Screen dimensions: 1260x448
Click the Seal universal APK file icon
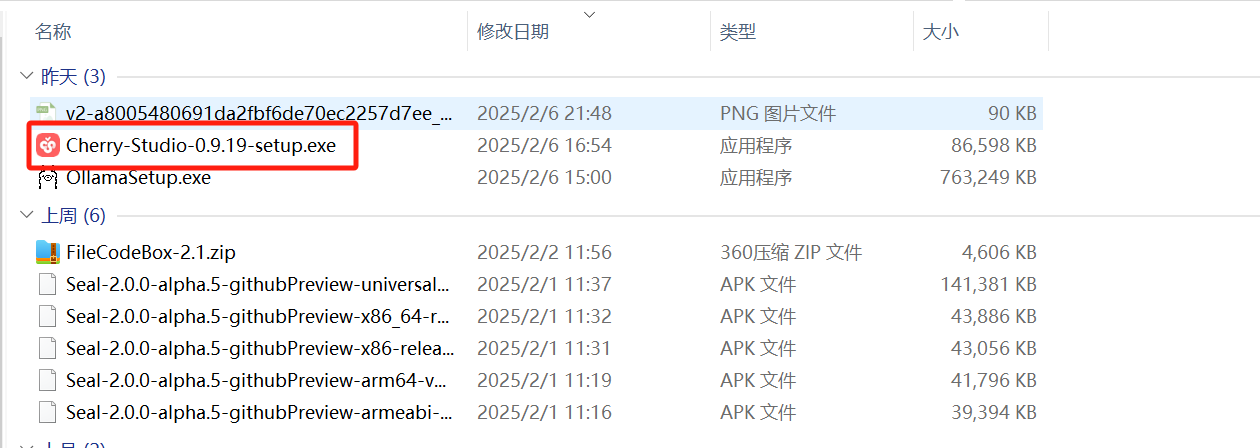coord(47,284)
